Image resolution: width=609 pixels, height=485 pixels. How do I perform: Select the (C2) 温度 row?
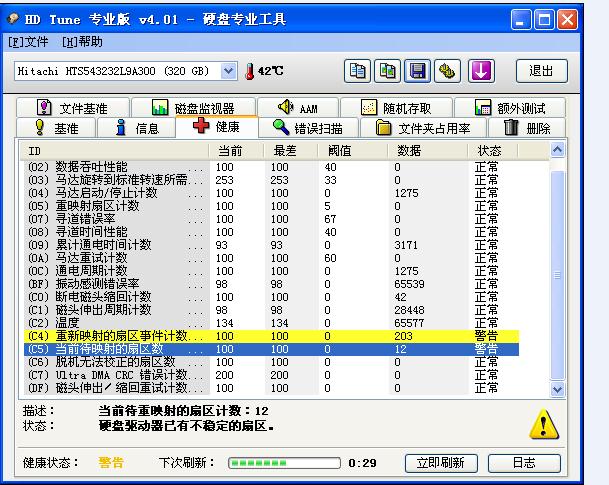click(x=271, y=323)
